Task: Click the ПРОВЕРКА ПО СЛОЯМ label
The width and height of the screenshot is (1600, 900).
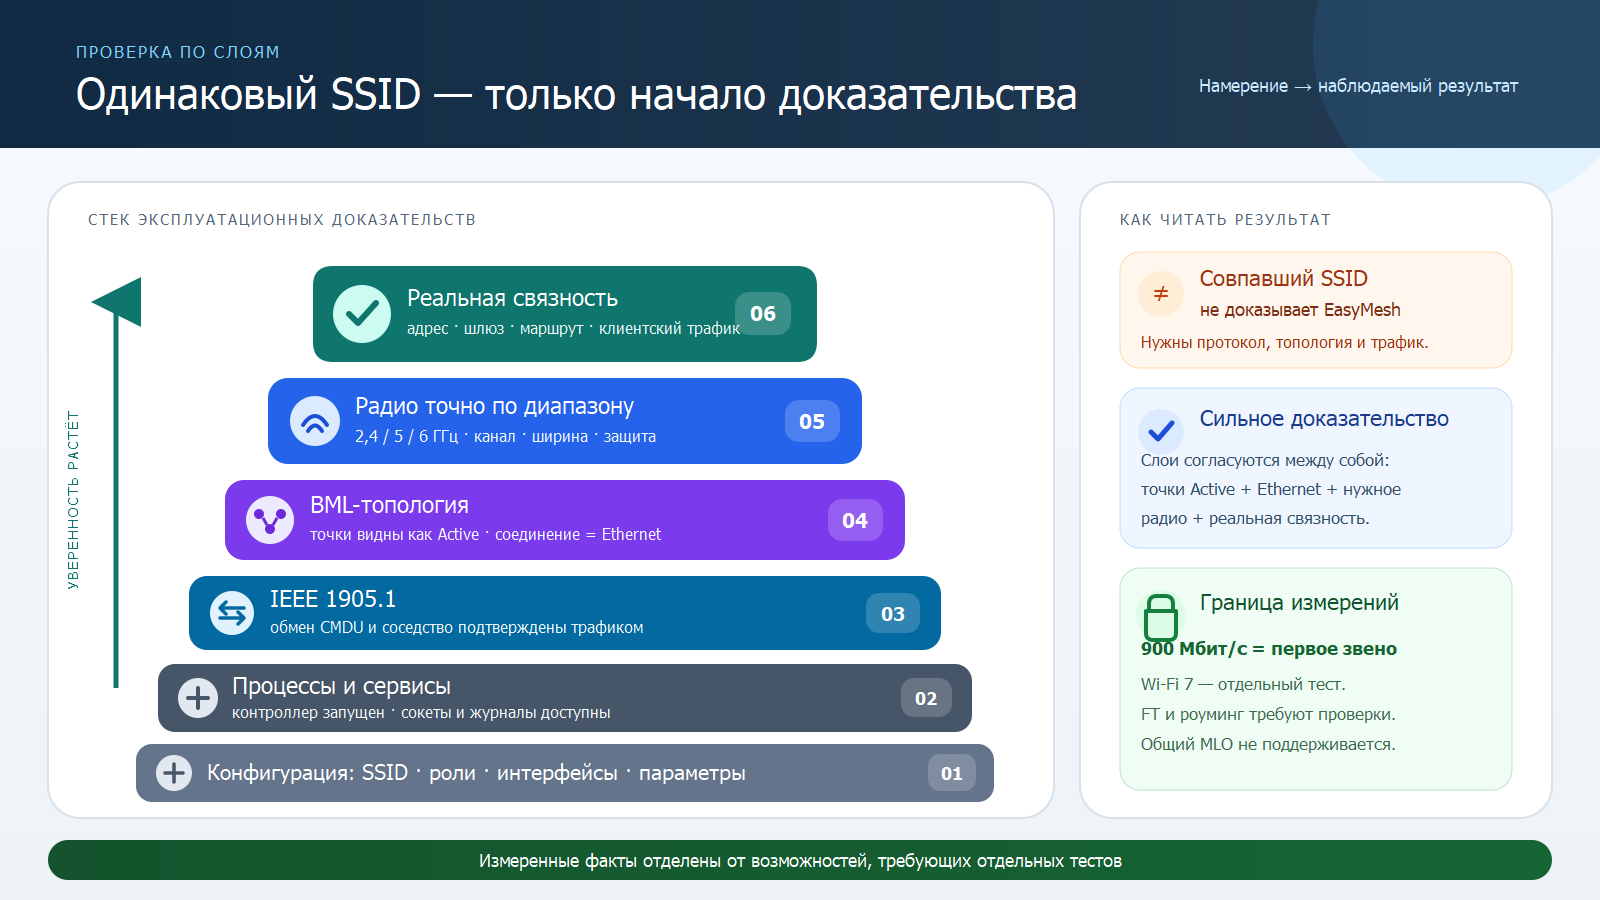Action: [x=178, y=52]
